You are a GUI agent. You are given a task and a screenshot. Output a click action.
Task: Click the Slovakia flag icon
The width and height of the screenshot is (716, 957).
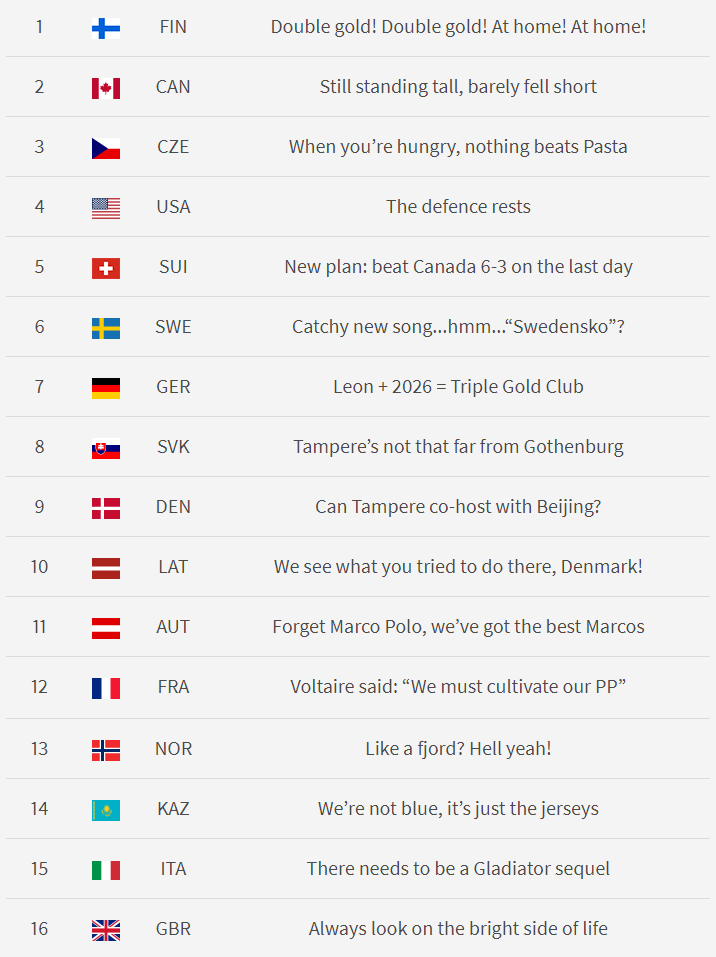(106, 449)
